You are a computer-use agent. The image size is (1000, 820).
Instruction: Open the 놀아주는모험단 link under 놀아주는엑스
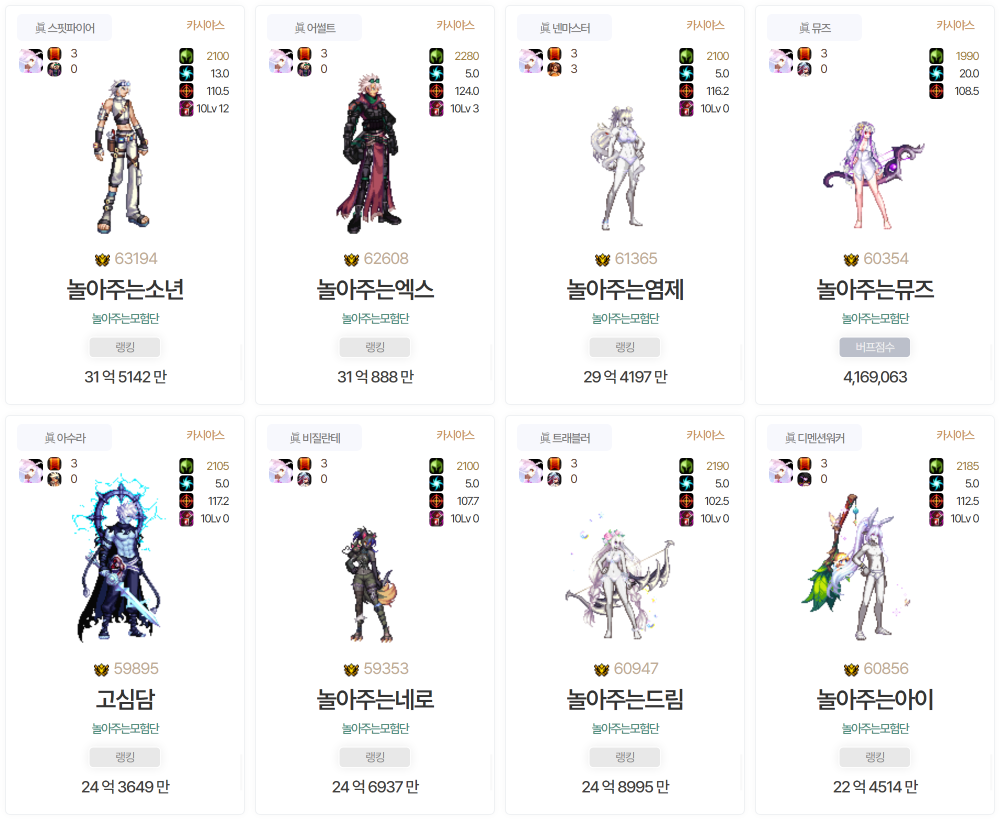tap(375, 318)
